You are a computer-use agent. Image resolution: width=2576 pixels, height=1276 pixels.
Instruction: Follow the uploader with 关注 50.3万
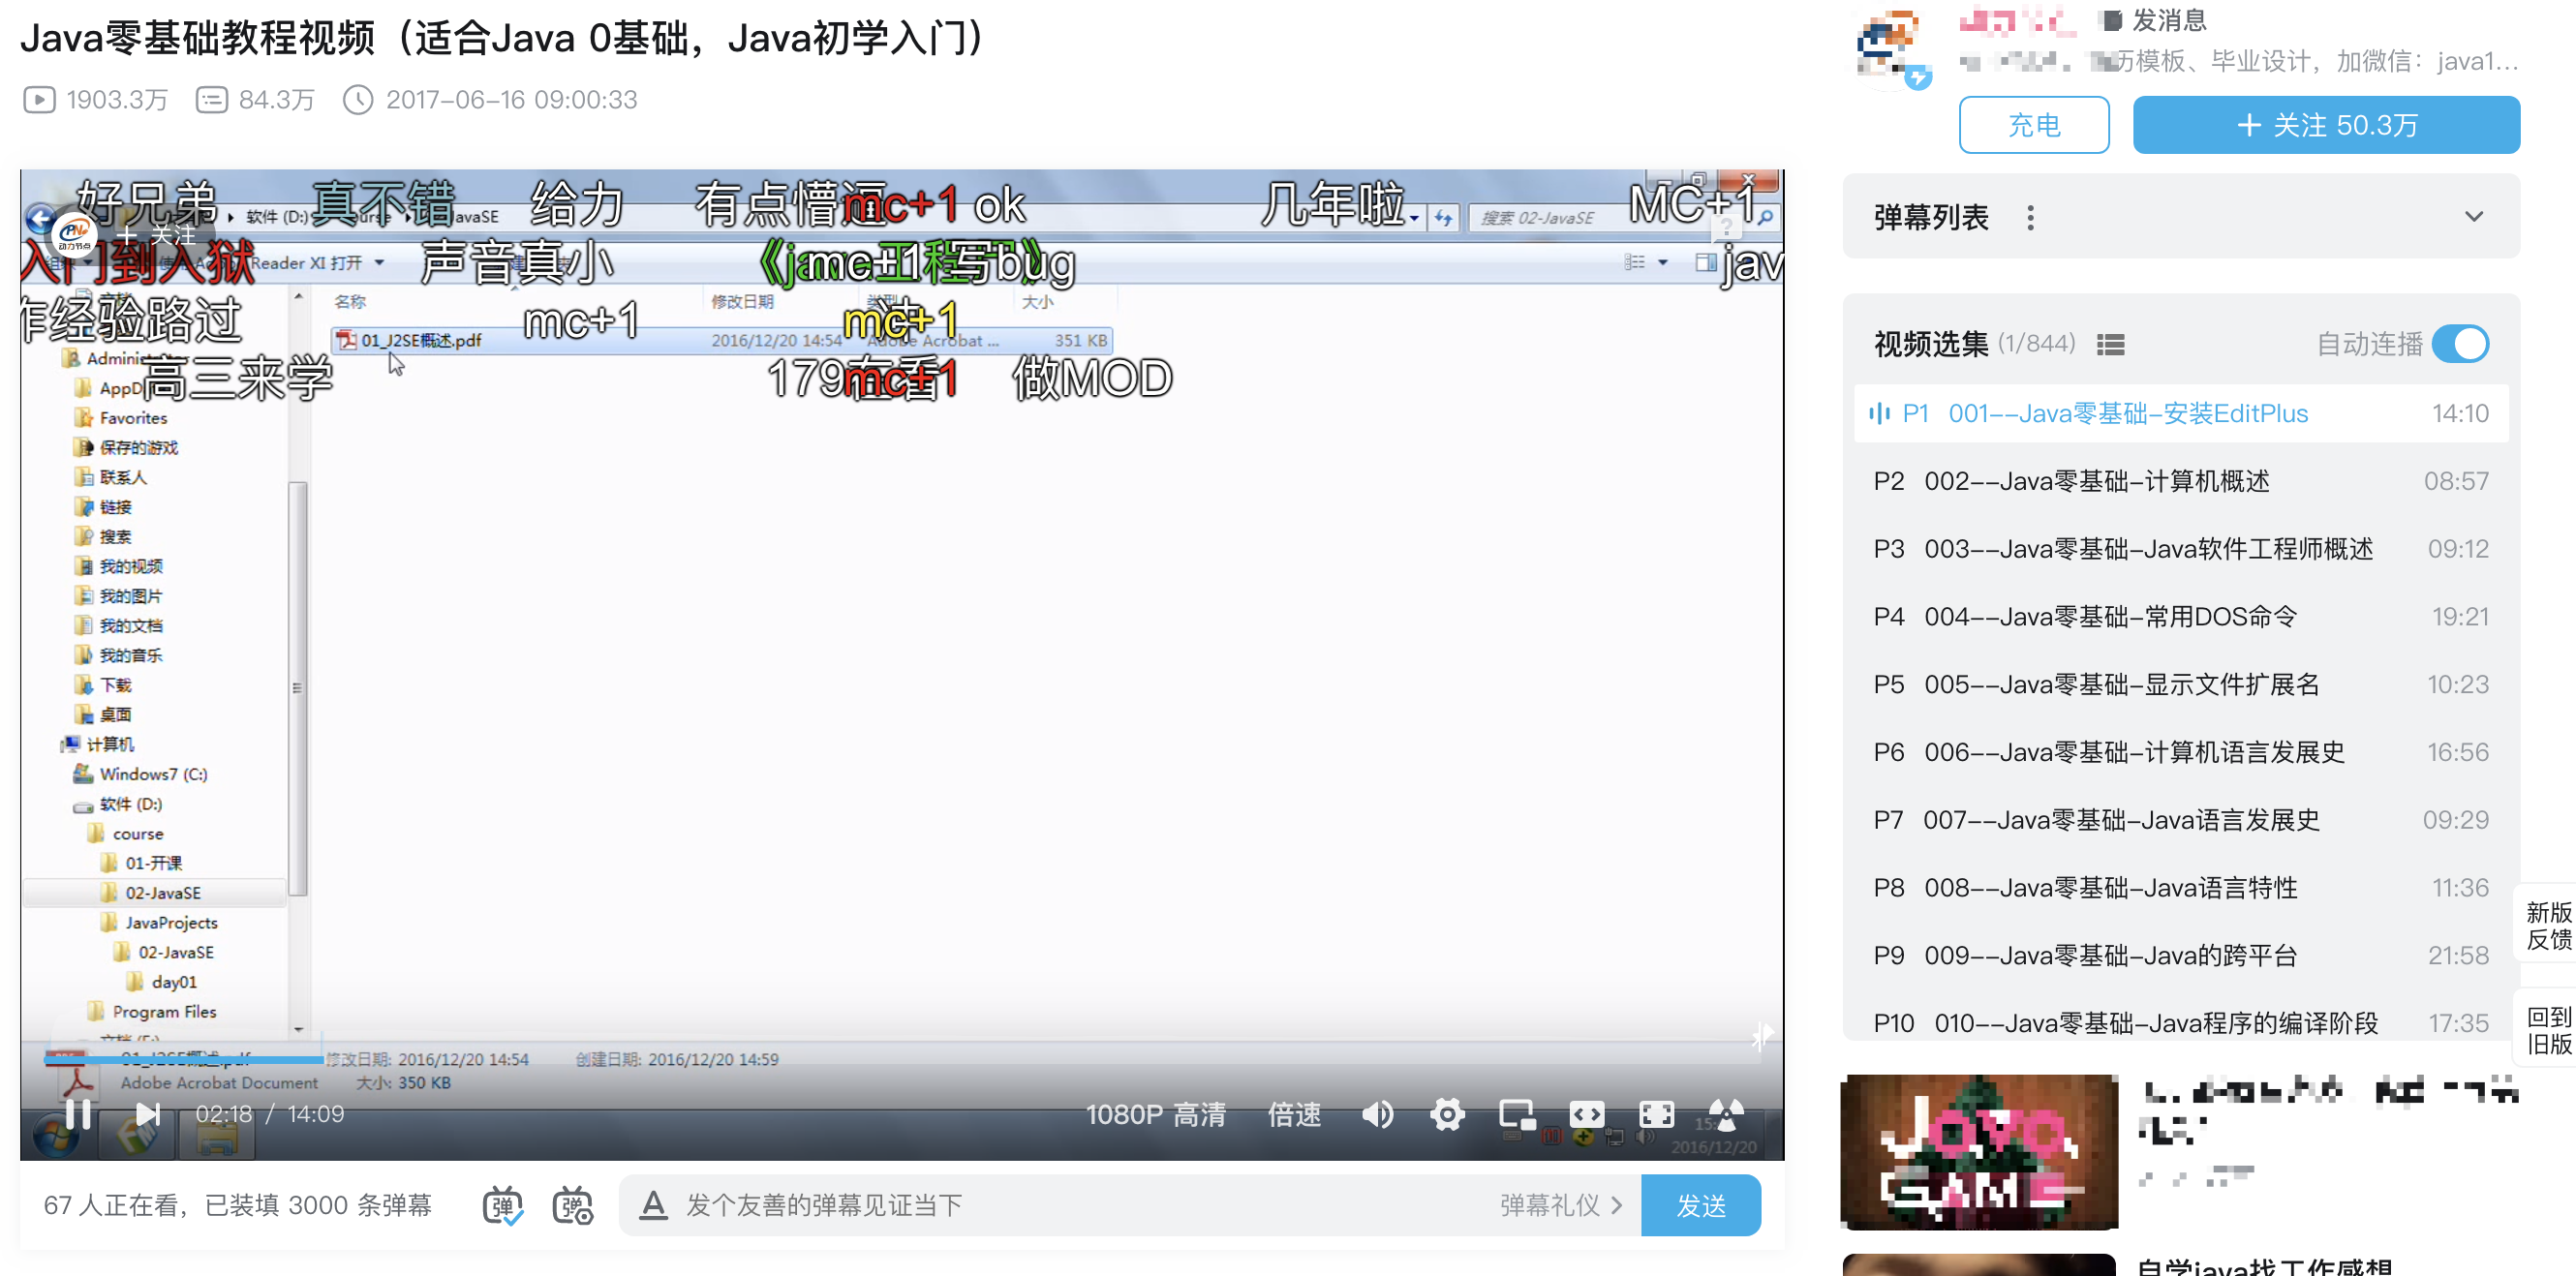click(2325, 125)
